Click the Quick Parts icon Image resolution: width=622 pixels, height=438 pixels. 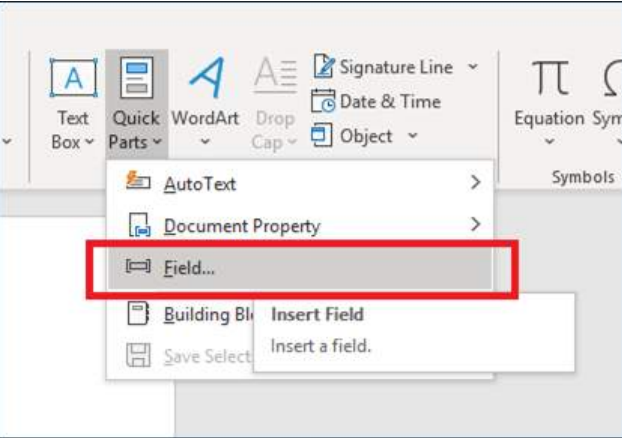tap(136, 79)
